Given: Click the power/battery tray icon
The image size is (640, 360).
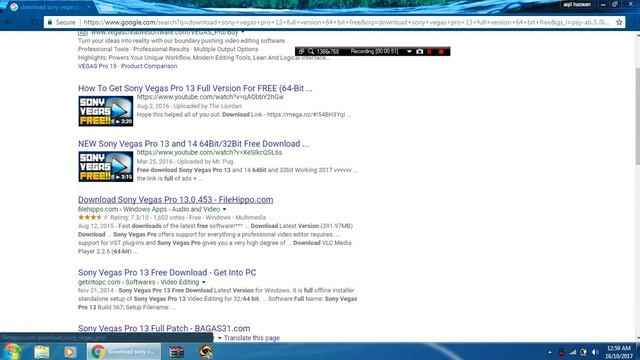Looking at the screenshot, I should click(584, 352).
